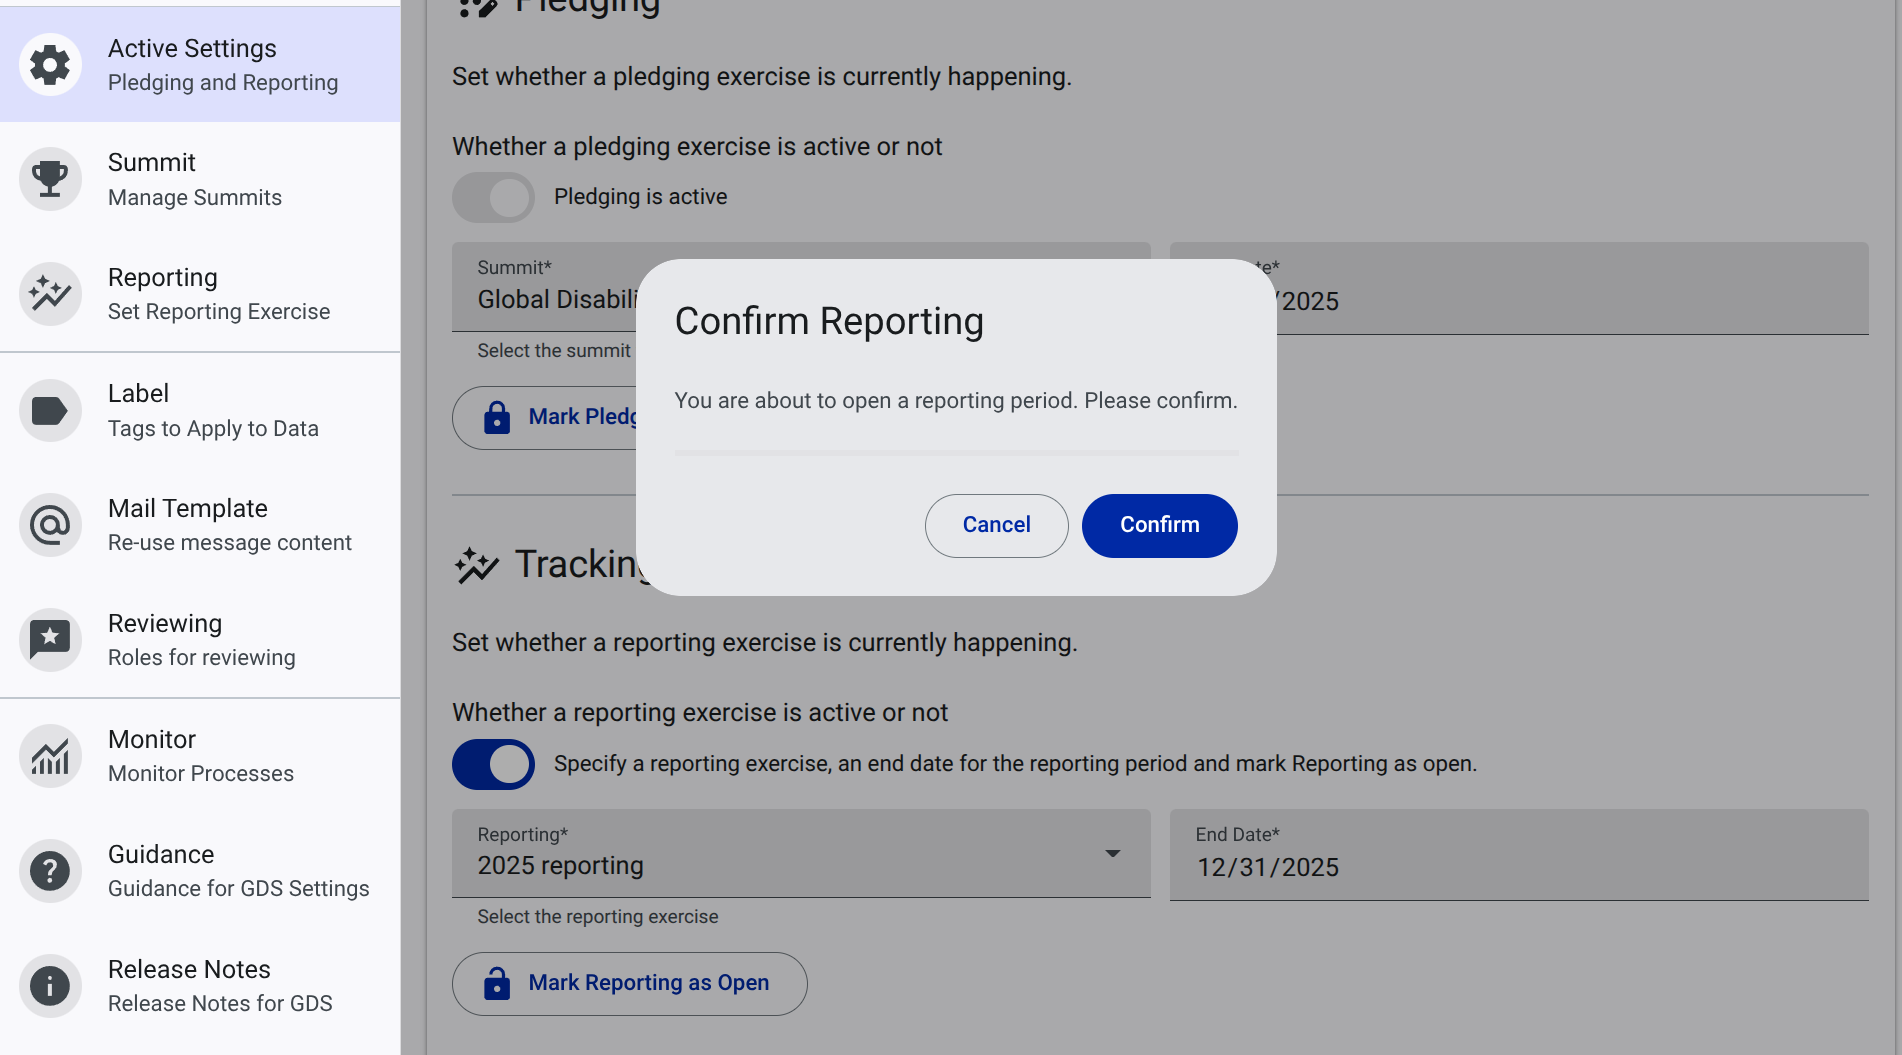Open Label Tags to Apply to Data
Screen dimensions: 1902x1055
(x=200, y=410)
